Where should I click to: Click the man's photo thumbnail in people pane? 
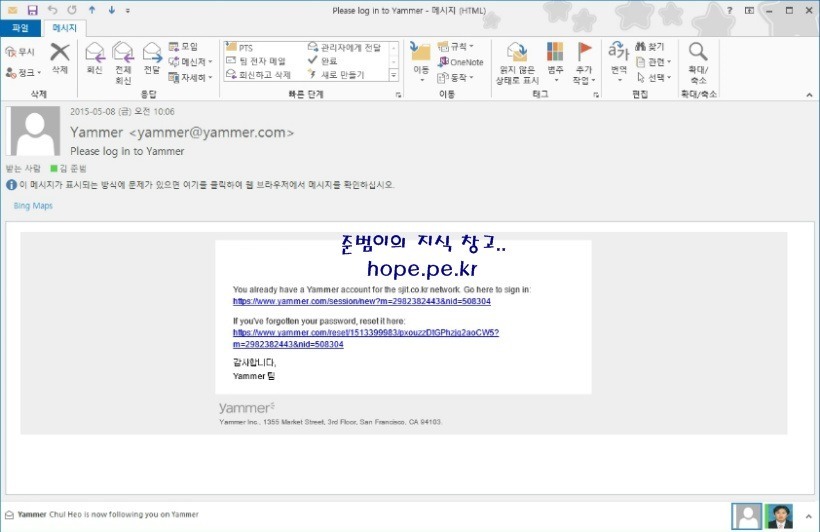click(x=779, y=516)
